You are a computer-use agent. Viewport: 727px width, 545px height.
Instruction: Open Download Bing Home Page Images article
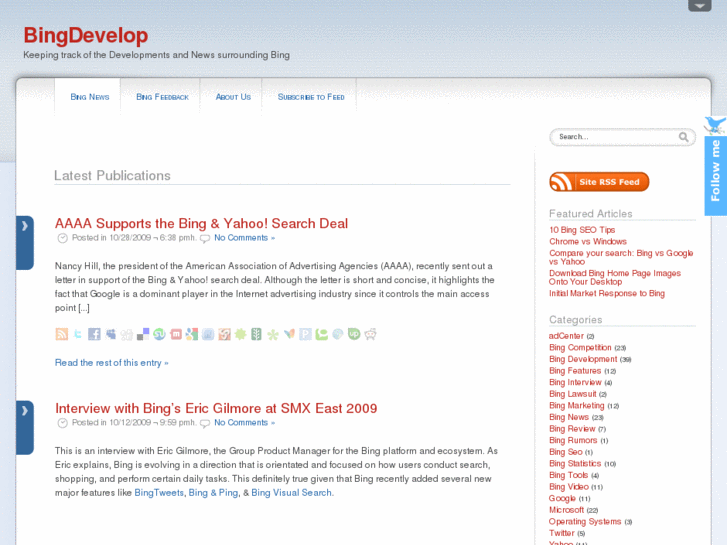pyautogui.click(x=615, y=277)
